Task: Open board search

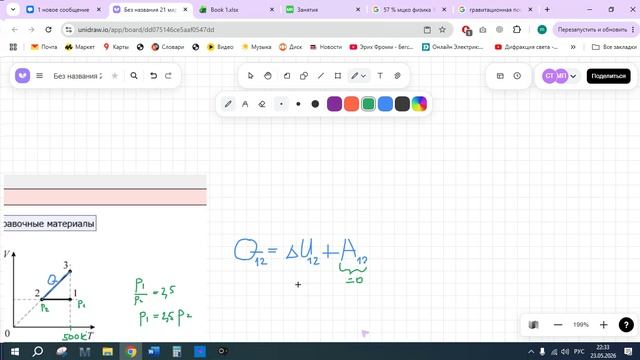Action: point(134,76)
